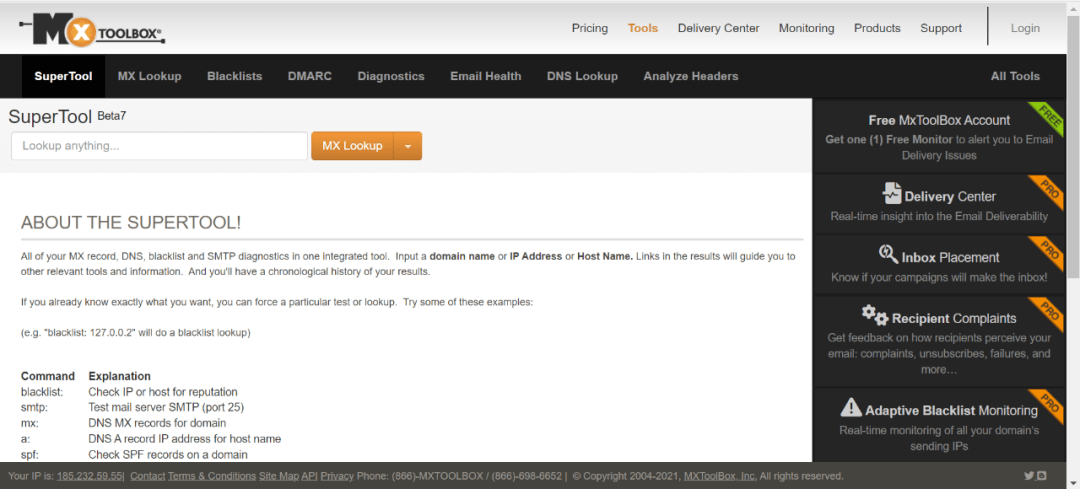
Task: Click Tools in the top navigation
Action: (643, 28)
